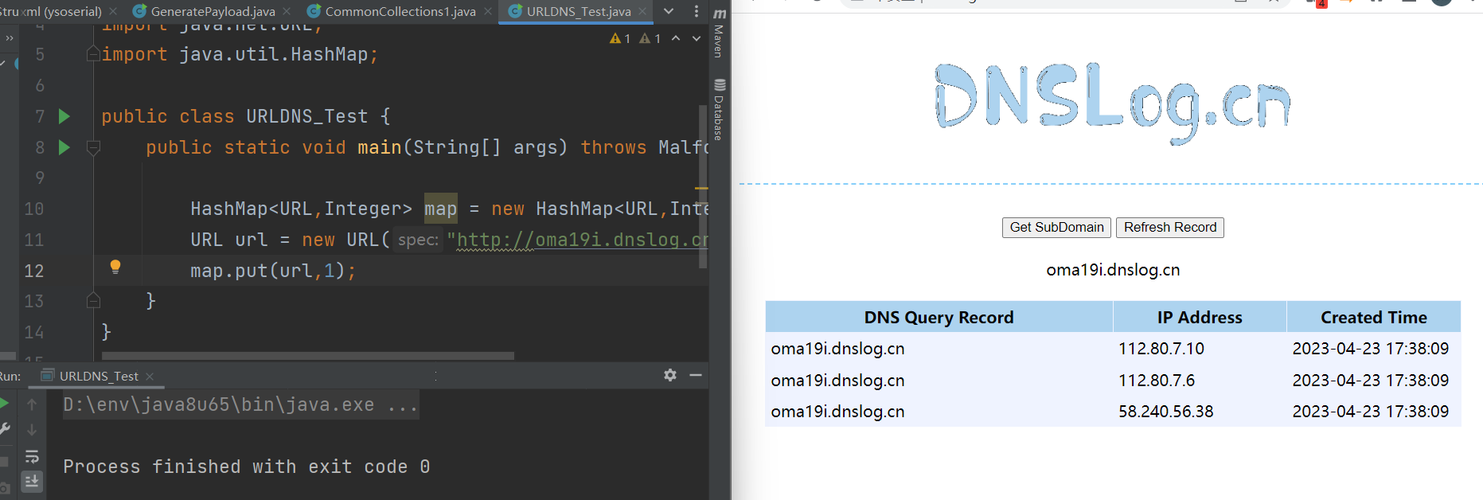Click the down arrow in Run console

[x=32, y=430]
